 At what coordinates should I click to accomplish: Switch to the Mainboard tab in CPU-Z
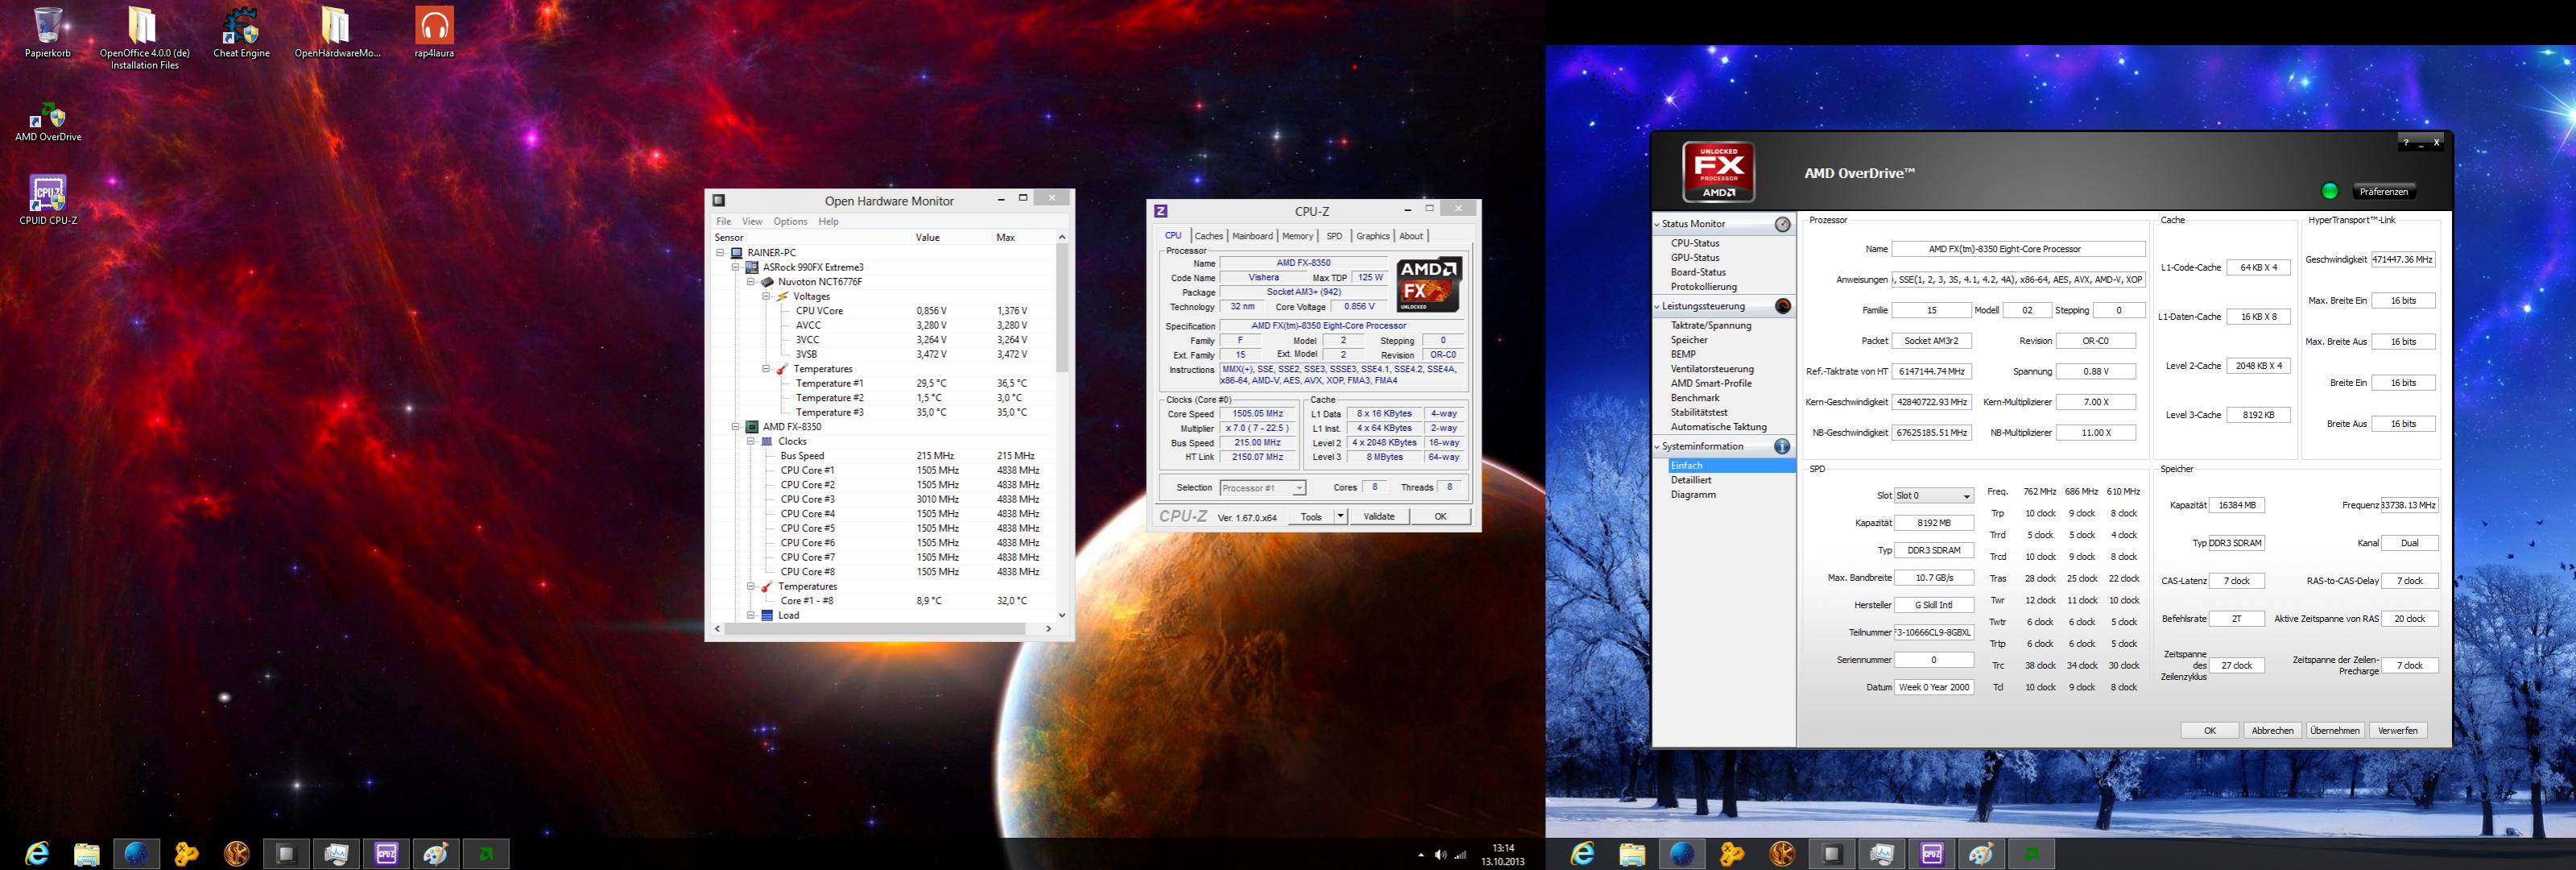(1252, 236)
